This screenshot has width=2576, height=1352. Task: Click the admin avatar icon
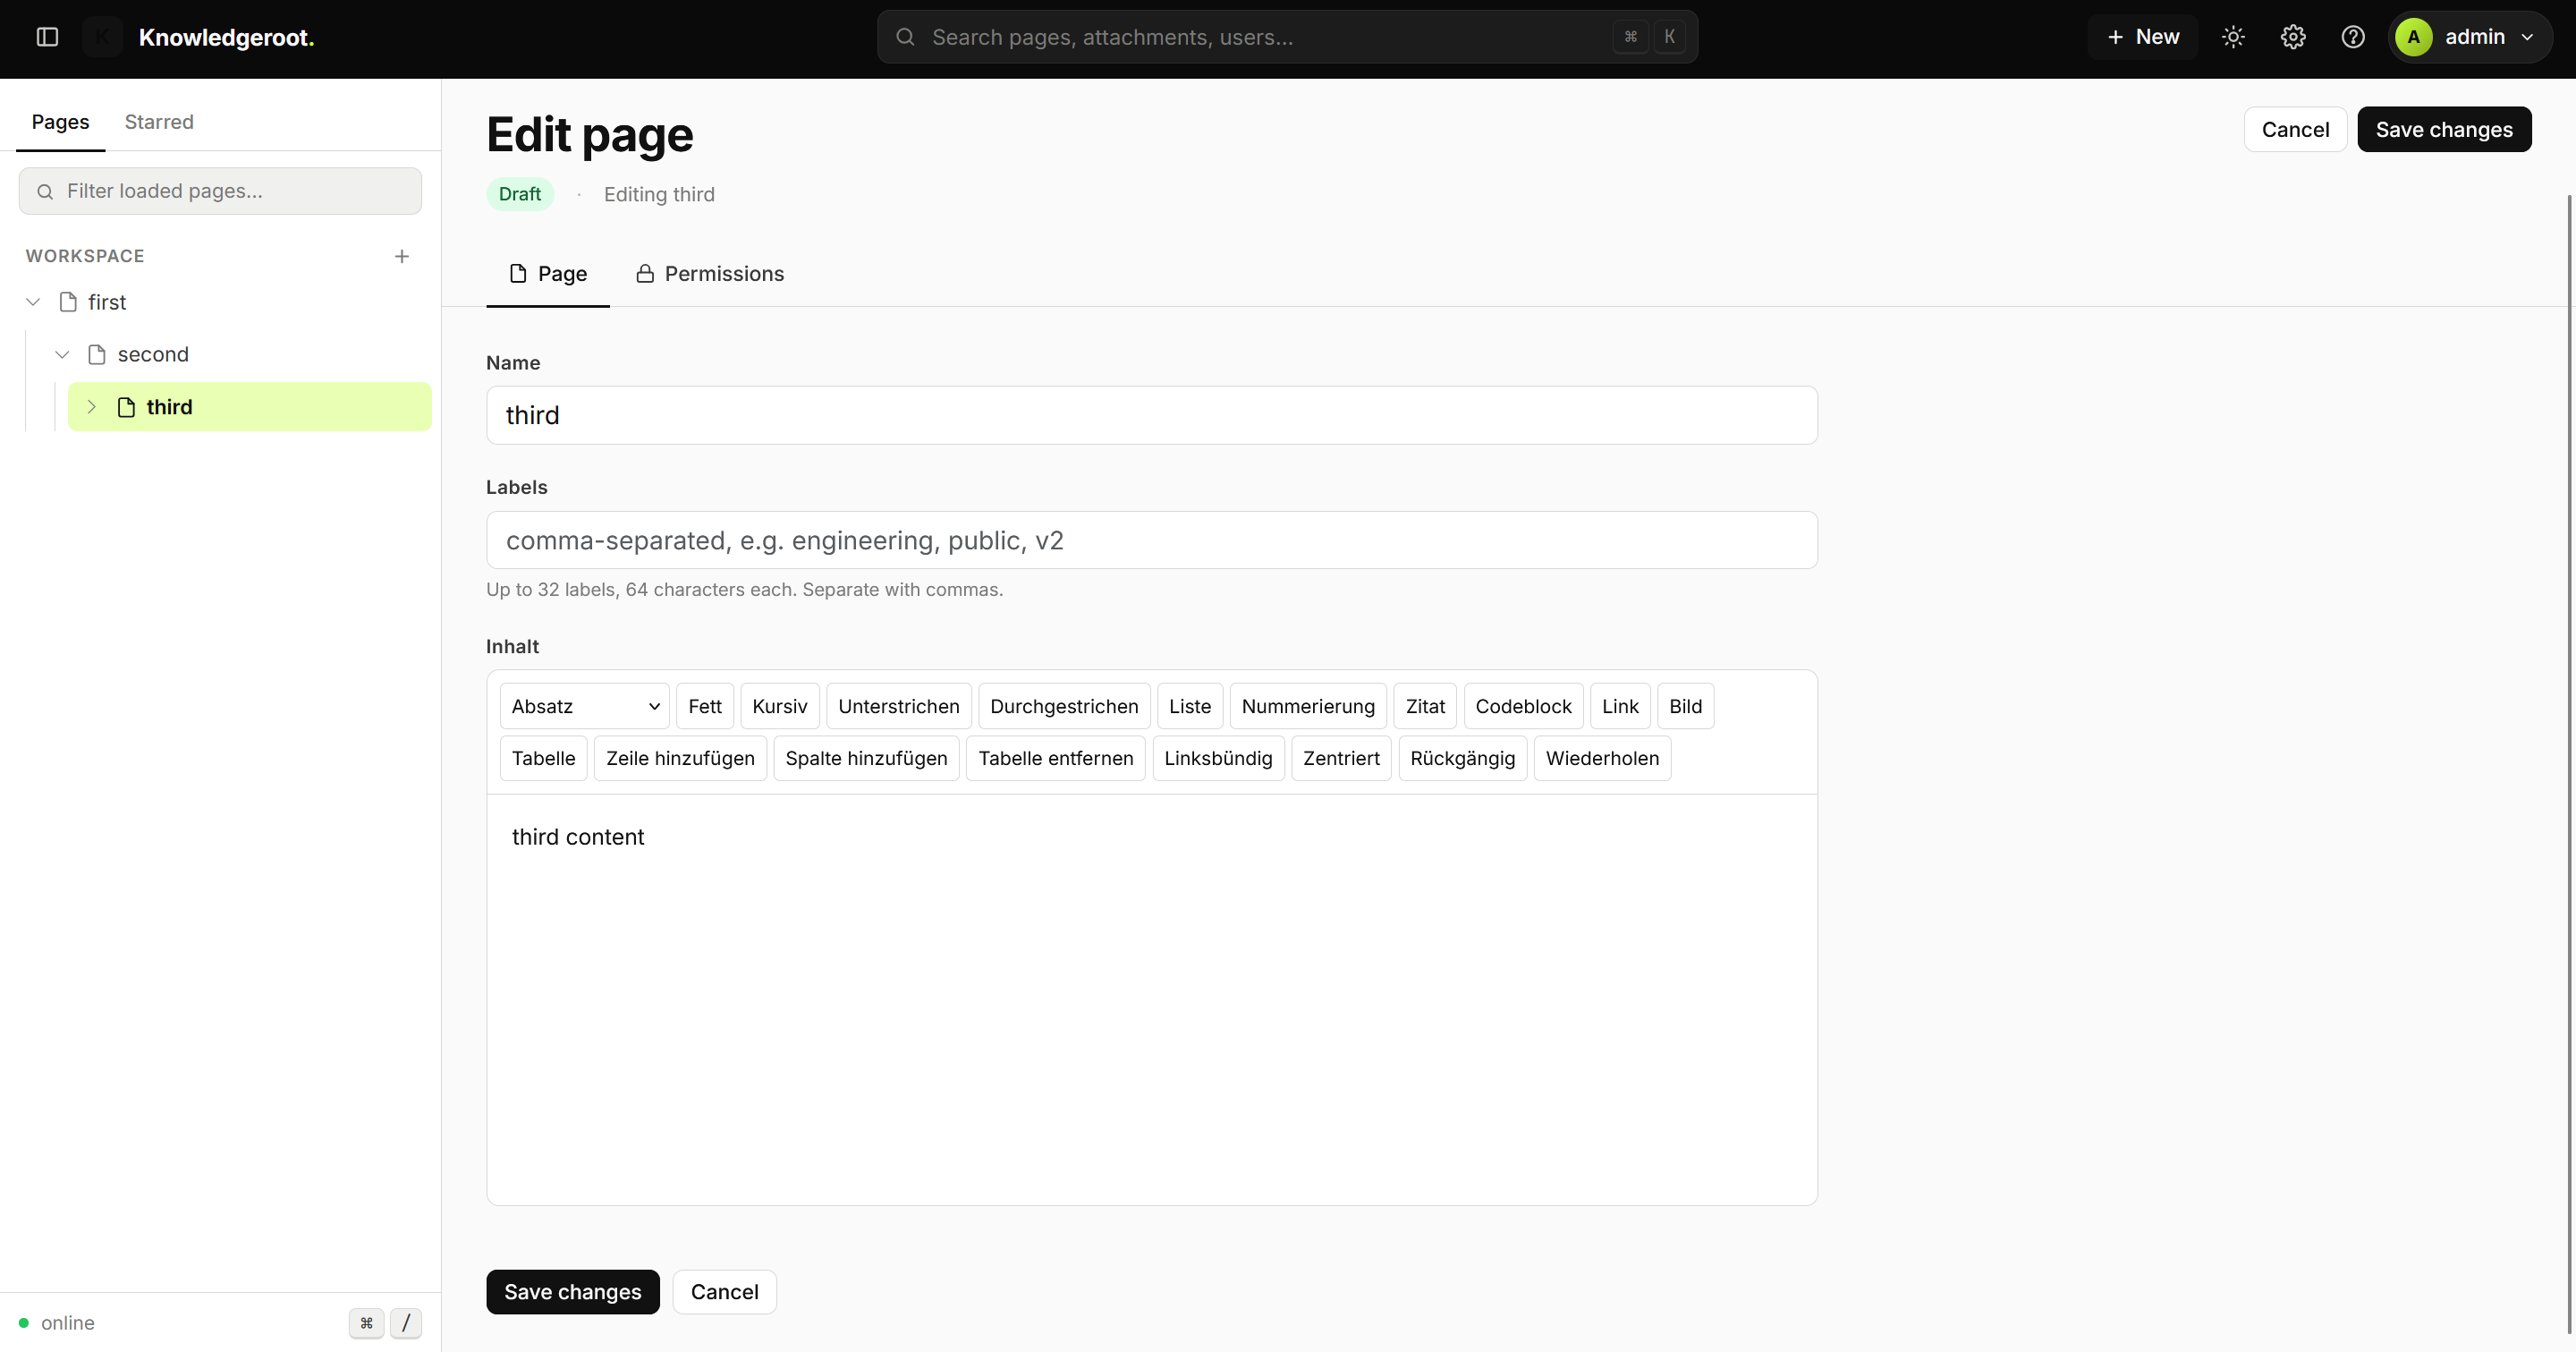click(x=2413, y=37)
